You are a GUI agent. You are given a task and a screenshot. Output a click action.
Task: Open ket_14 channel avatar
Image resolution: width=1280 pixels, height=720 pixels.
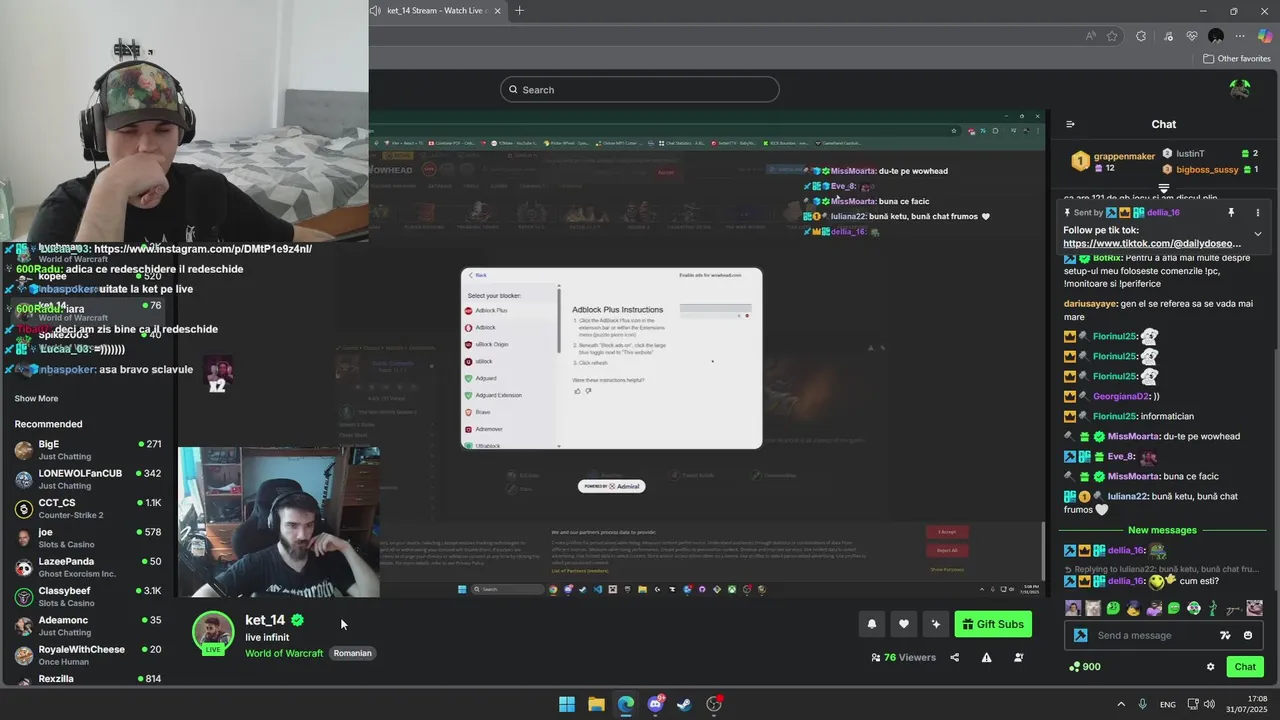pos(213,632)
